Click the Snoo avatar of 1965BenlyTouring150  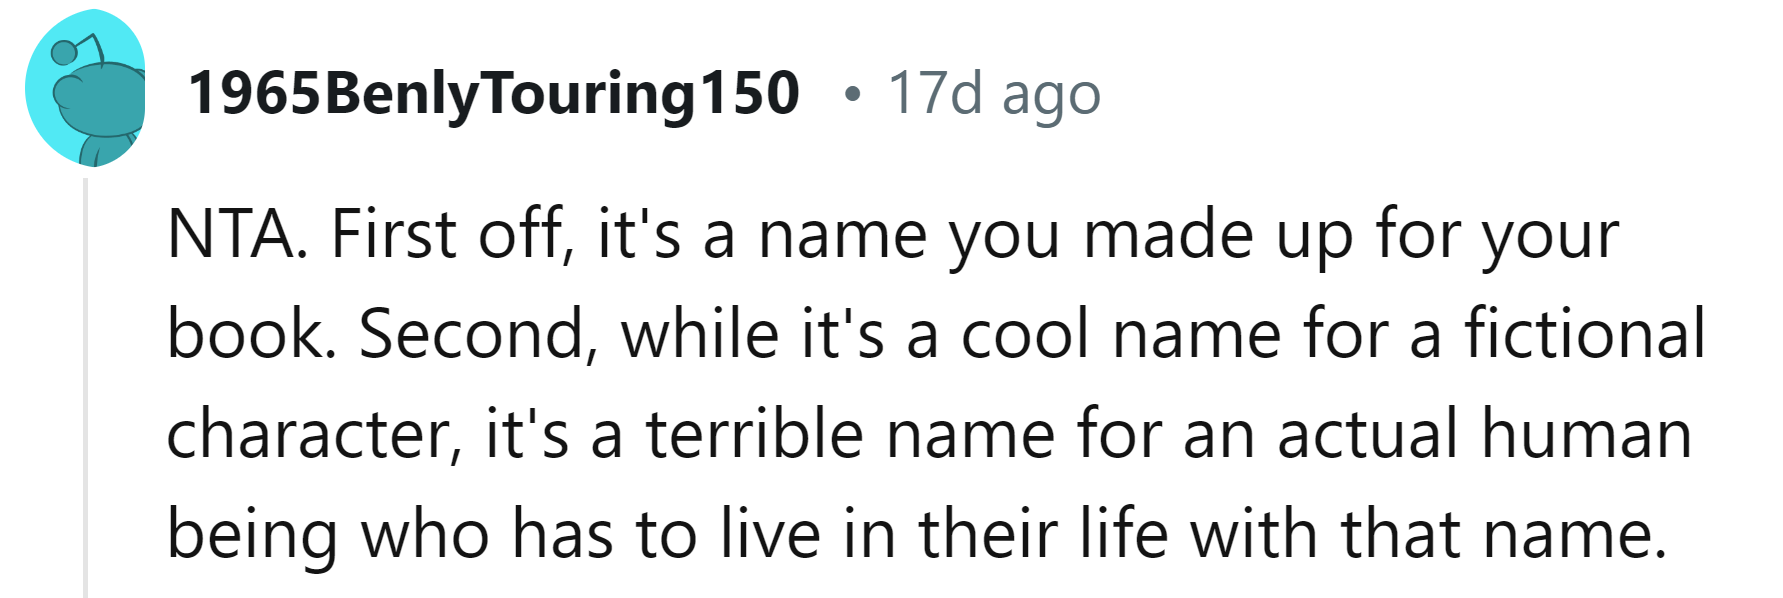[x=85, y=90]
